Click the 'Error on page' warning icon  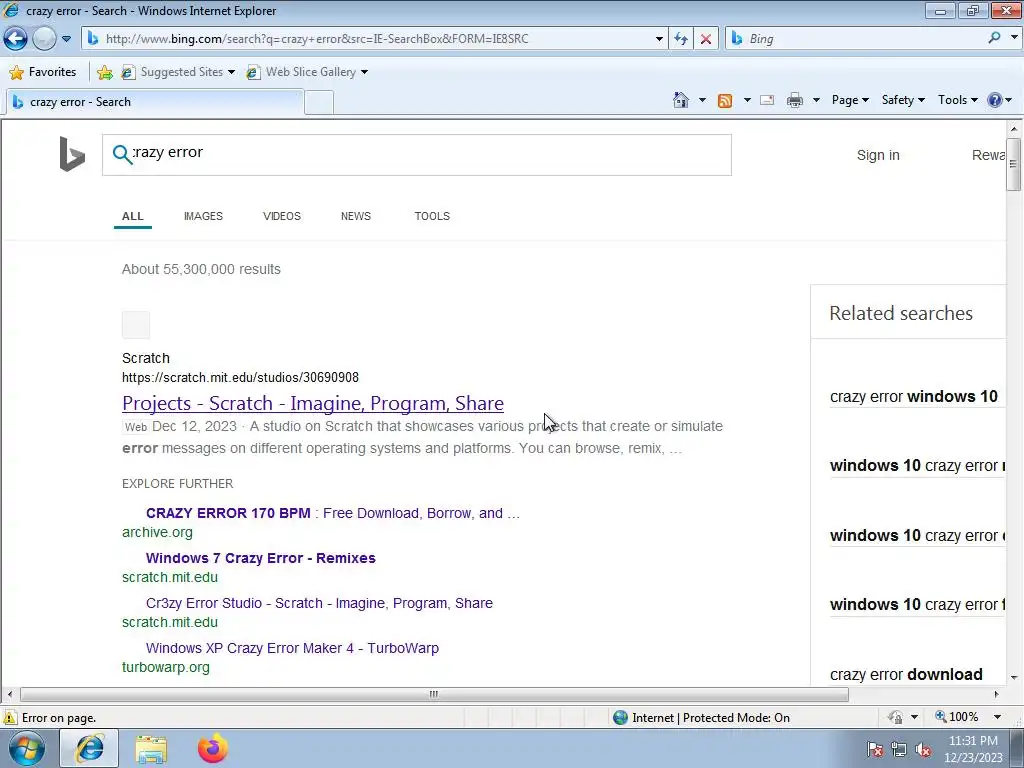[10, 718]
